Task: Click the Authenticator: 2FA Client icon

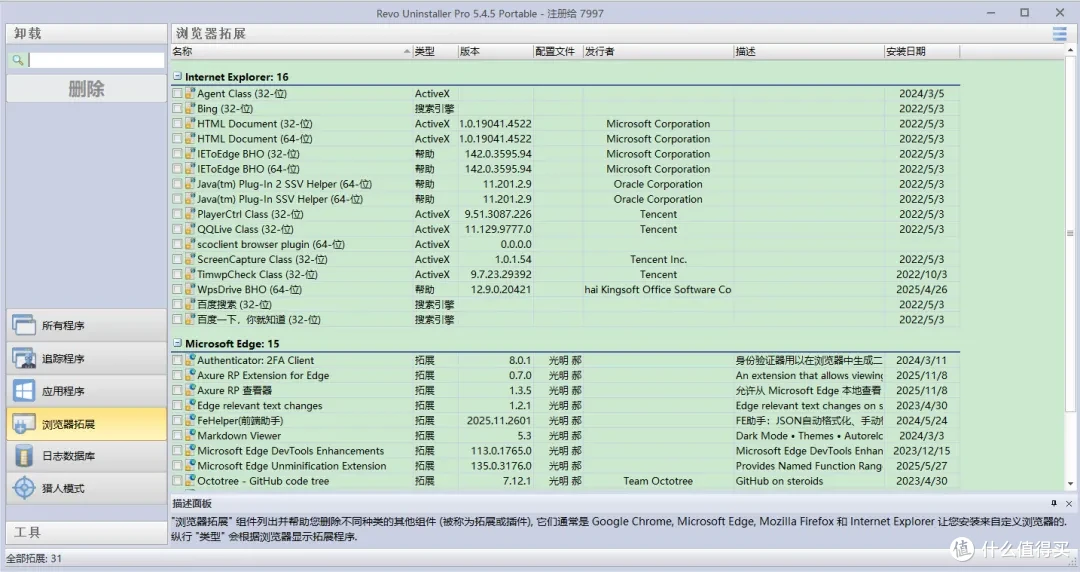Action: pos(190,360)
